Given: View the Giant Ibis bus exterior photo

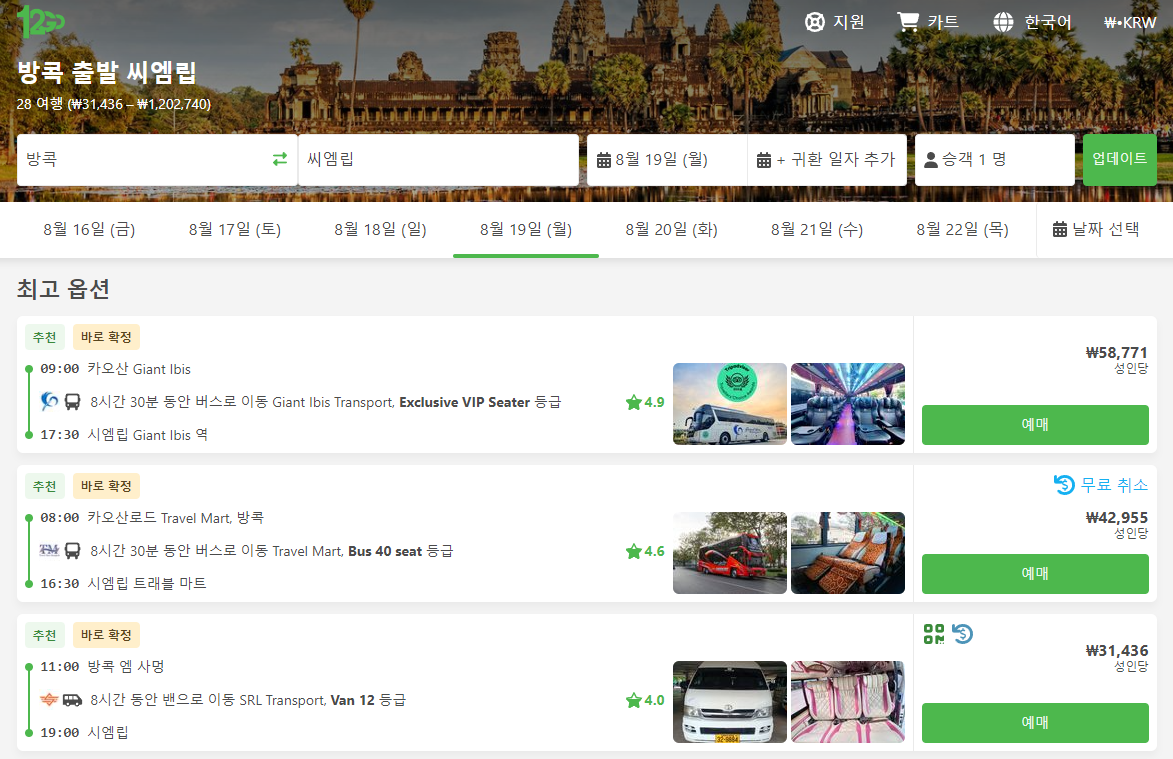Looking at the screenshot, I should [730, 404].
